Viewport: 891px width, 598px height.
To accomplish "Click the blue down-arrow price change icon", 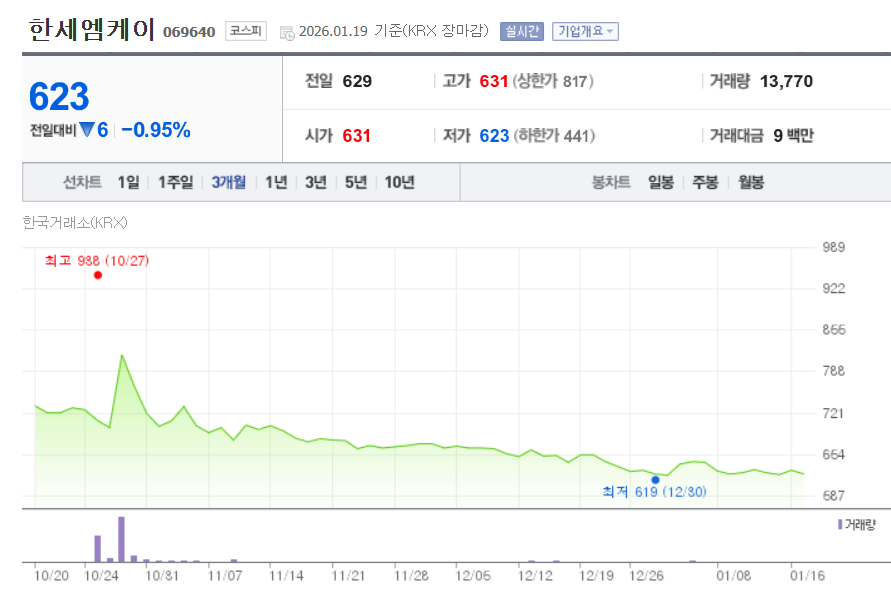I will (86, 130).
